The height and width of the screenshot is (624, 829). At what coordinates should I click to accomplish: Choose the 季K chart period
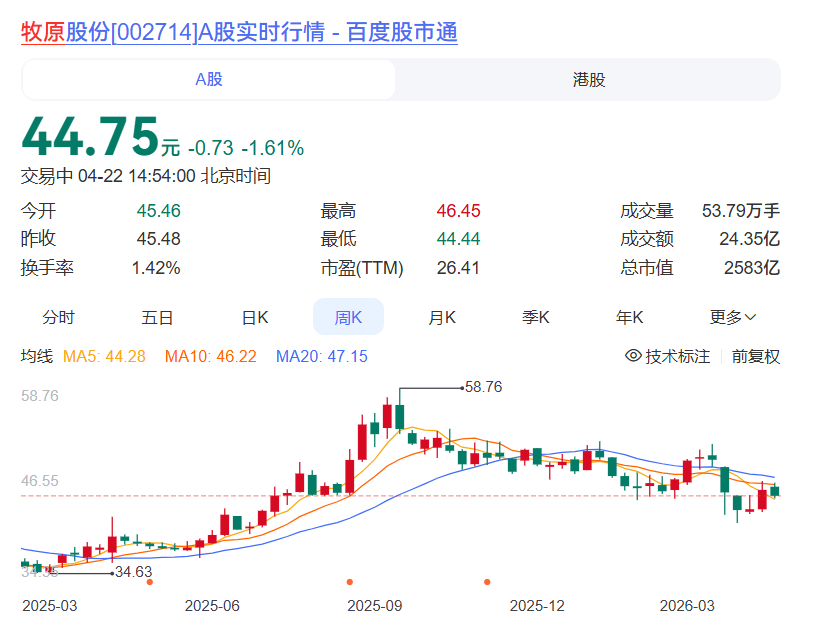coord(536,317)
